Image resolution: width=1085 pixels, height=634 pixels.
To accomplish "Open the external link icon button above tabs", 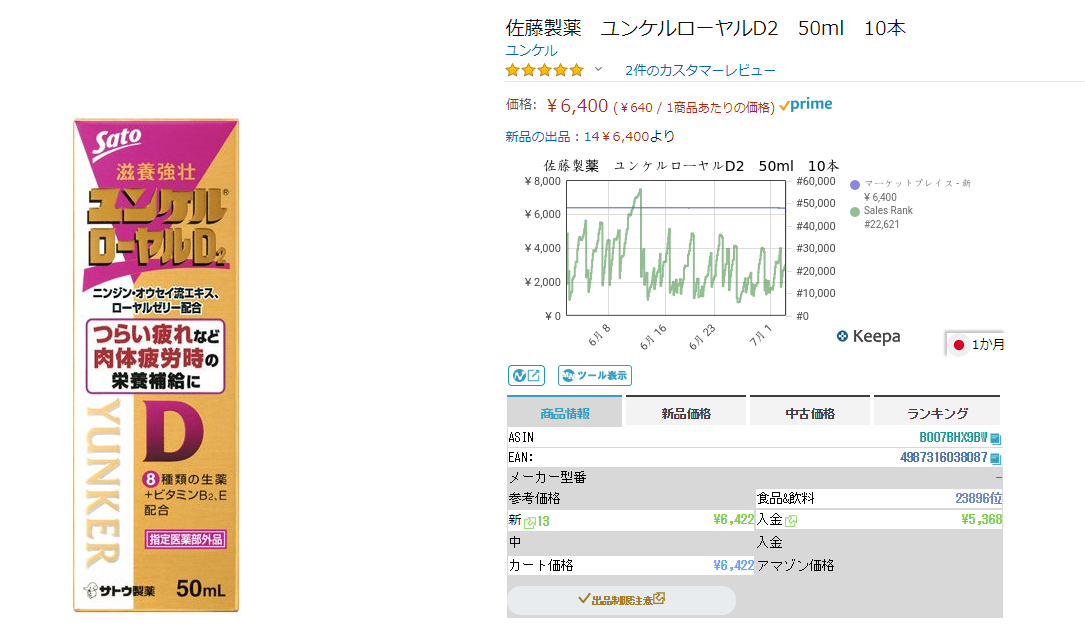I will (526, 376).
